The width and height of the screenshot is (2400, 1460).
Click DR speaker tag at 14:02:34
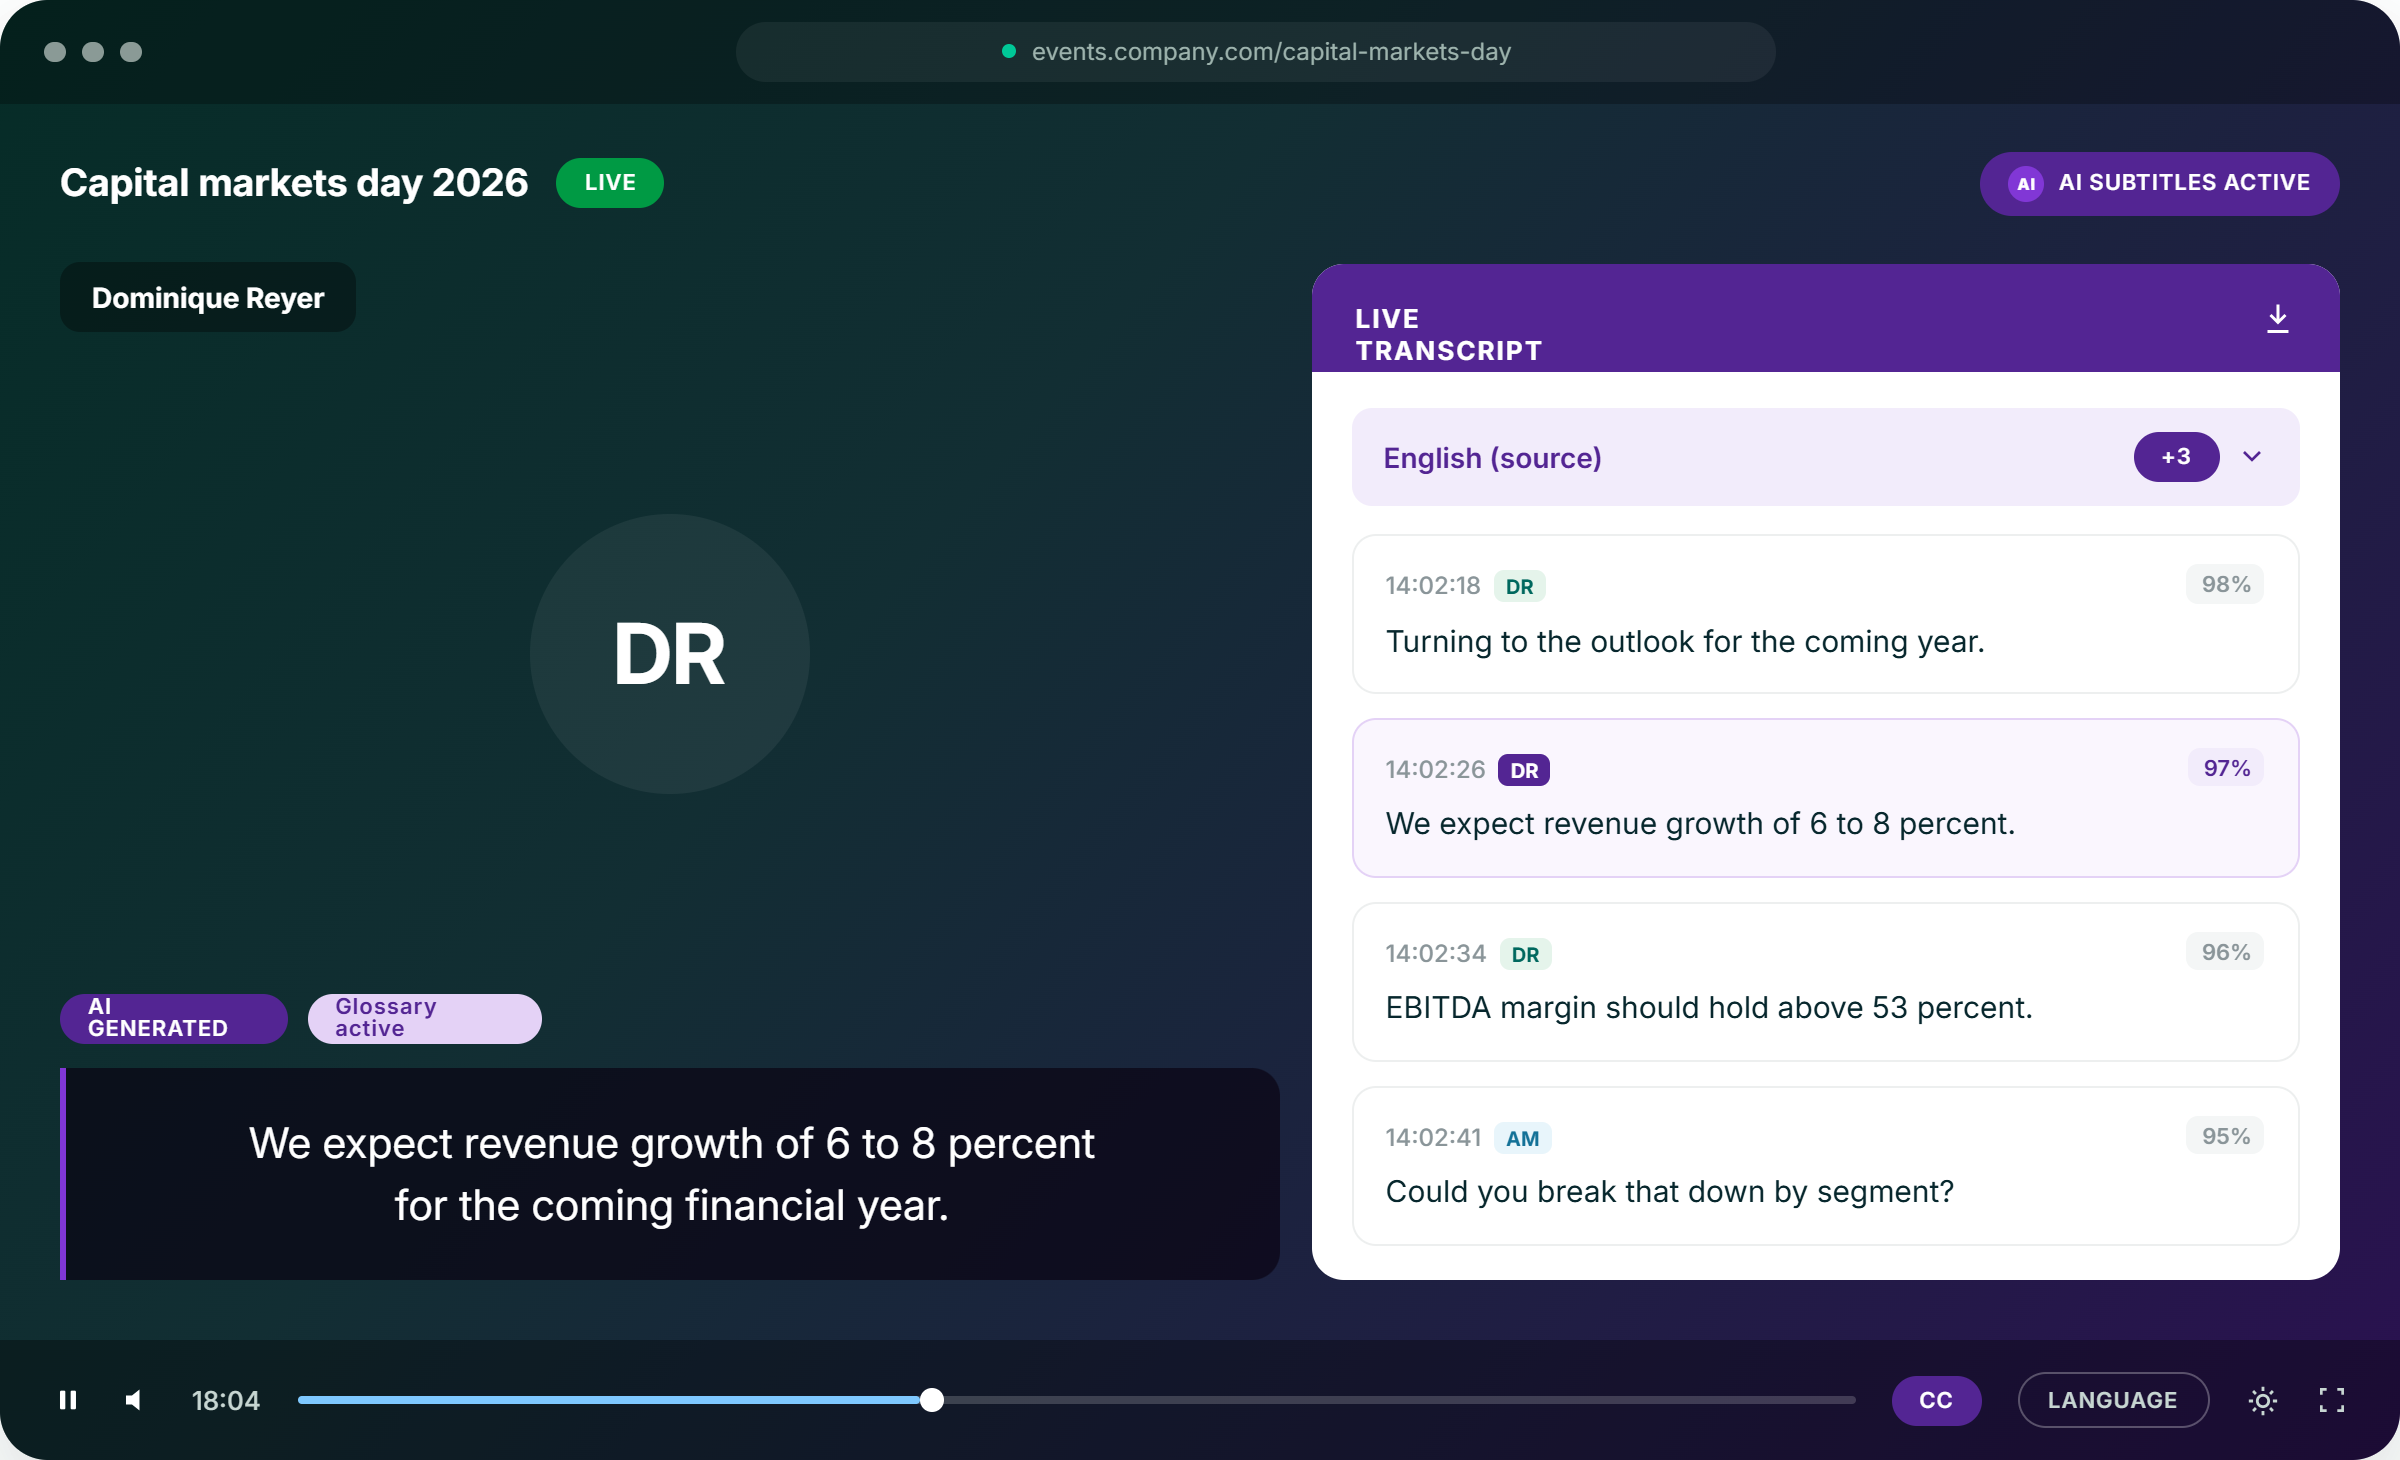1526,954
